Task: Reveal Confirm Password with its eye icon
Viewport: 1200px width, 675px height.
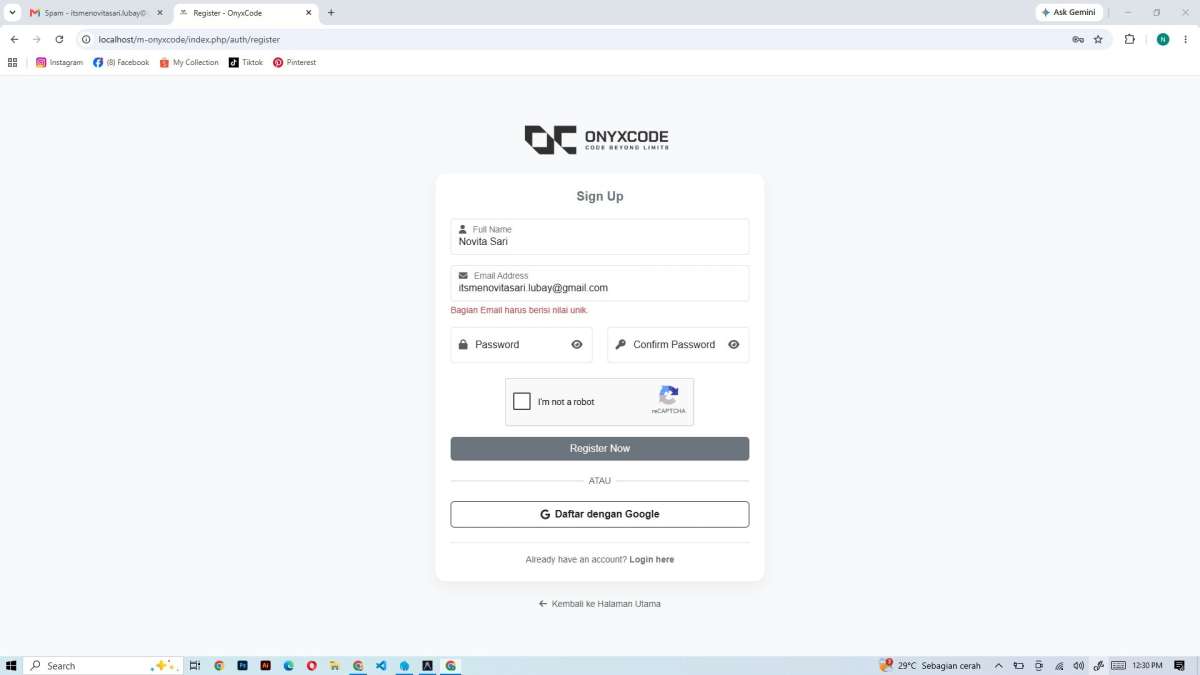Action: (734, 345)
